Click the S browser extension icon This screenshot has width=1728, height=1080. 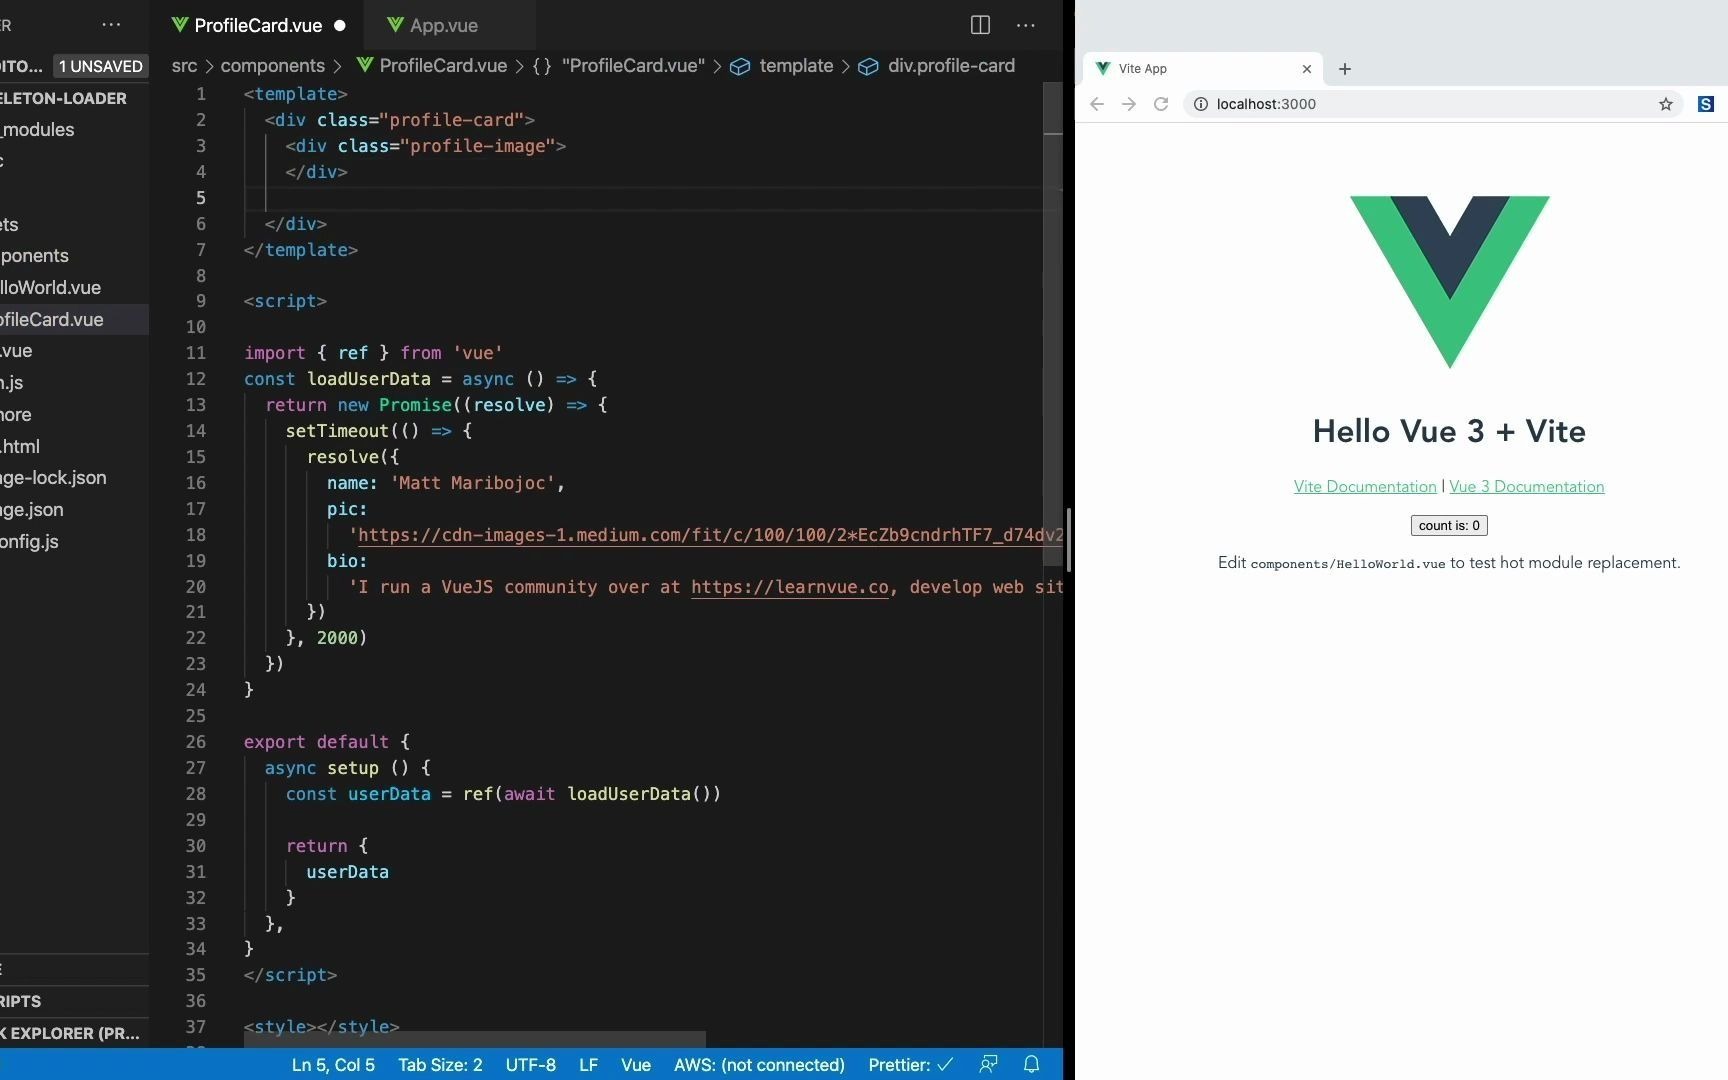pyautogui.click(x=1706, y=104)
